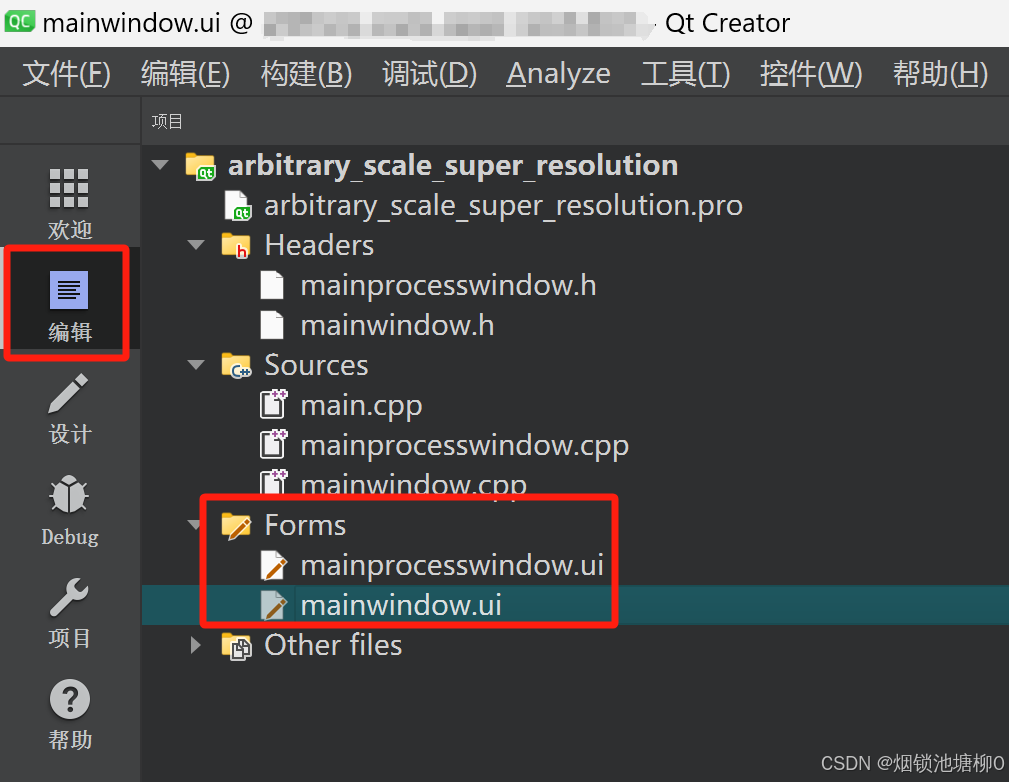Select main.cpp in Sources
Viewport: 1009px width, 782px height.
[362, 406]
